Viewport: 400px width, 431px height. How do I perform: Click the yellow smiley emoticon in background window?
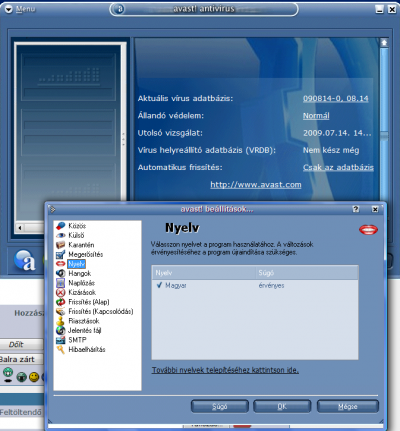(34, 377)
